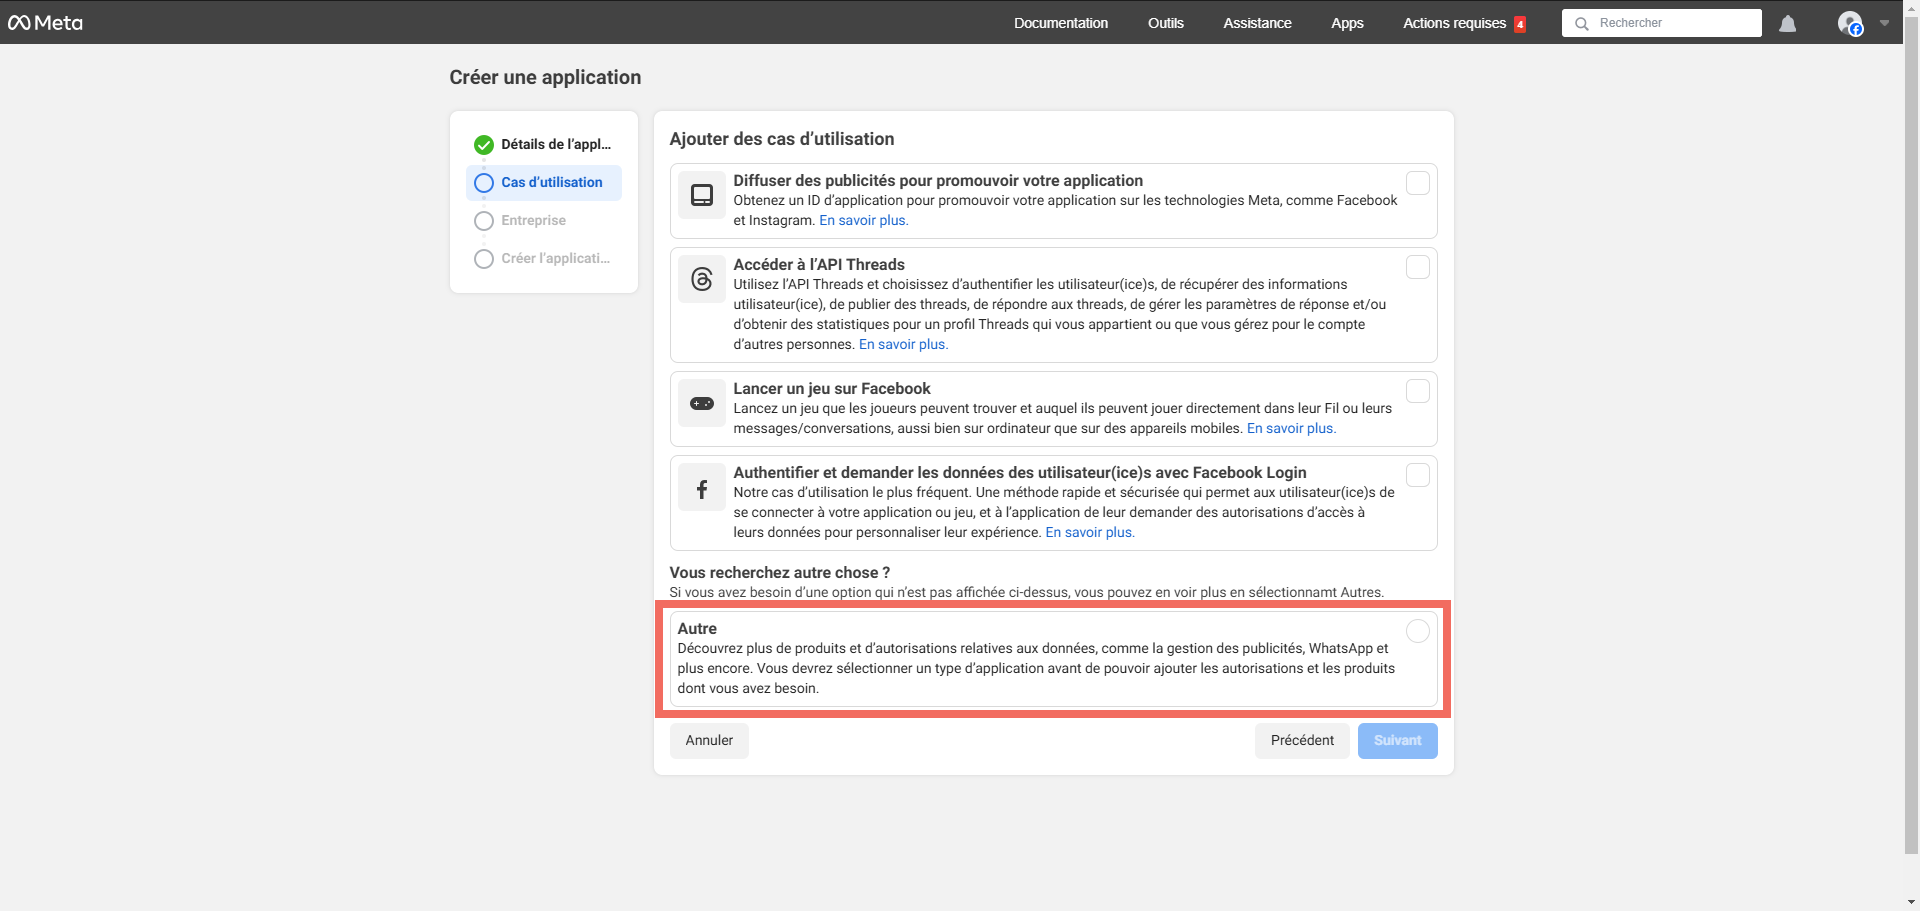Click the Accéder à l'API Threads title

click(x=819, y=264)
